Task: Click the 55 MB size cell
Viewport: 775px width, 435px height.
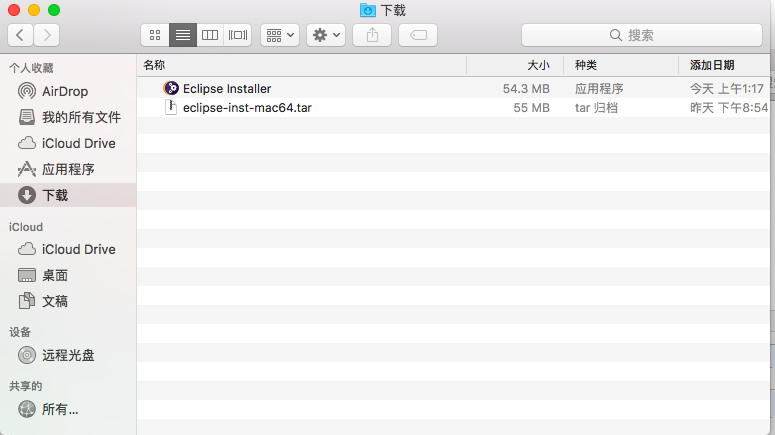Action: tap(531, 108)
